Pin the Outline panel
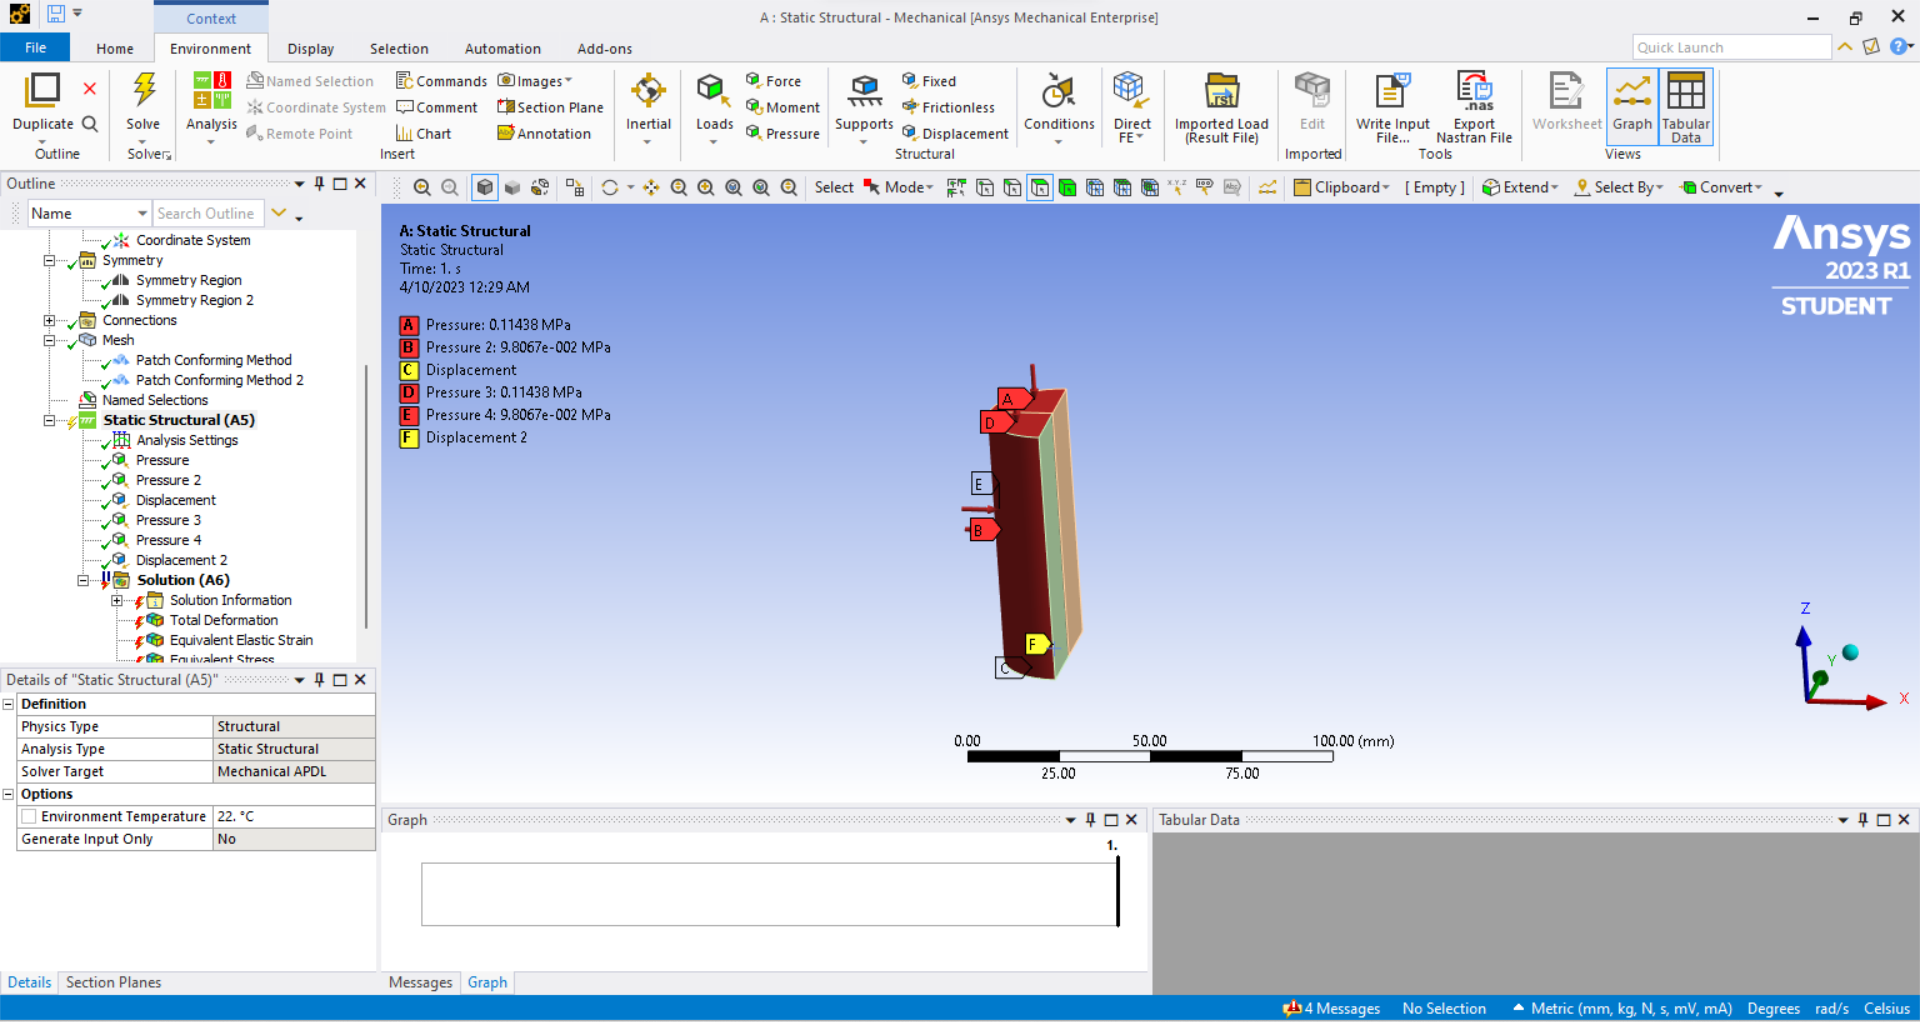Screen dimensions: 1920x1022 [319, 184]
